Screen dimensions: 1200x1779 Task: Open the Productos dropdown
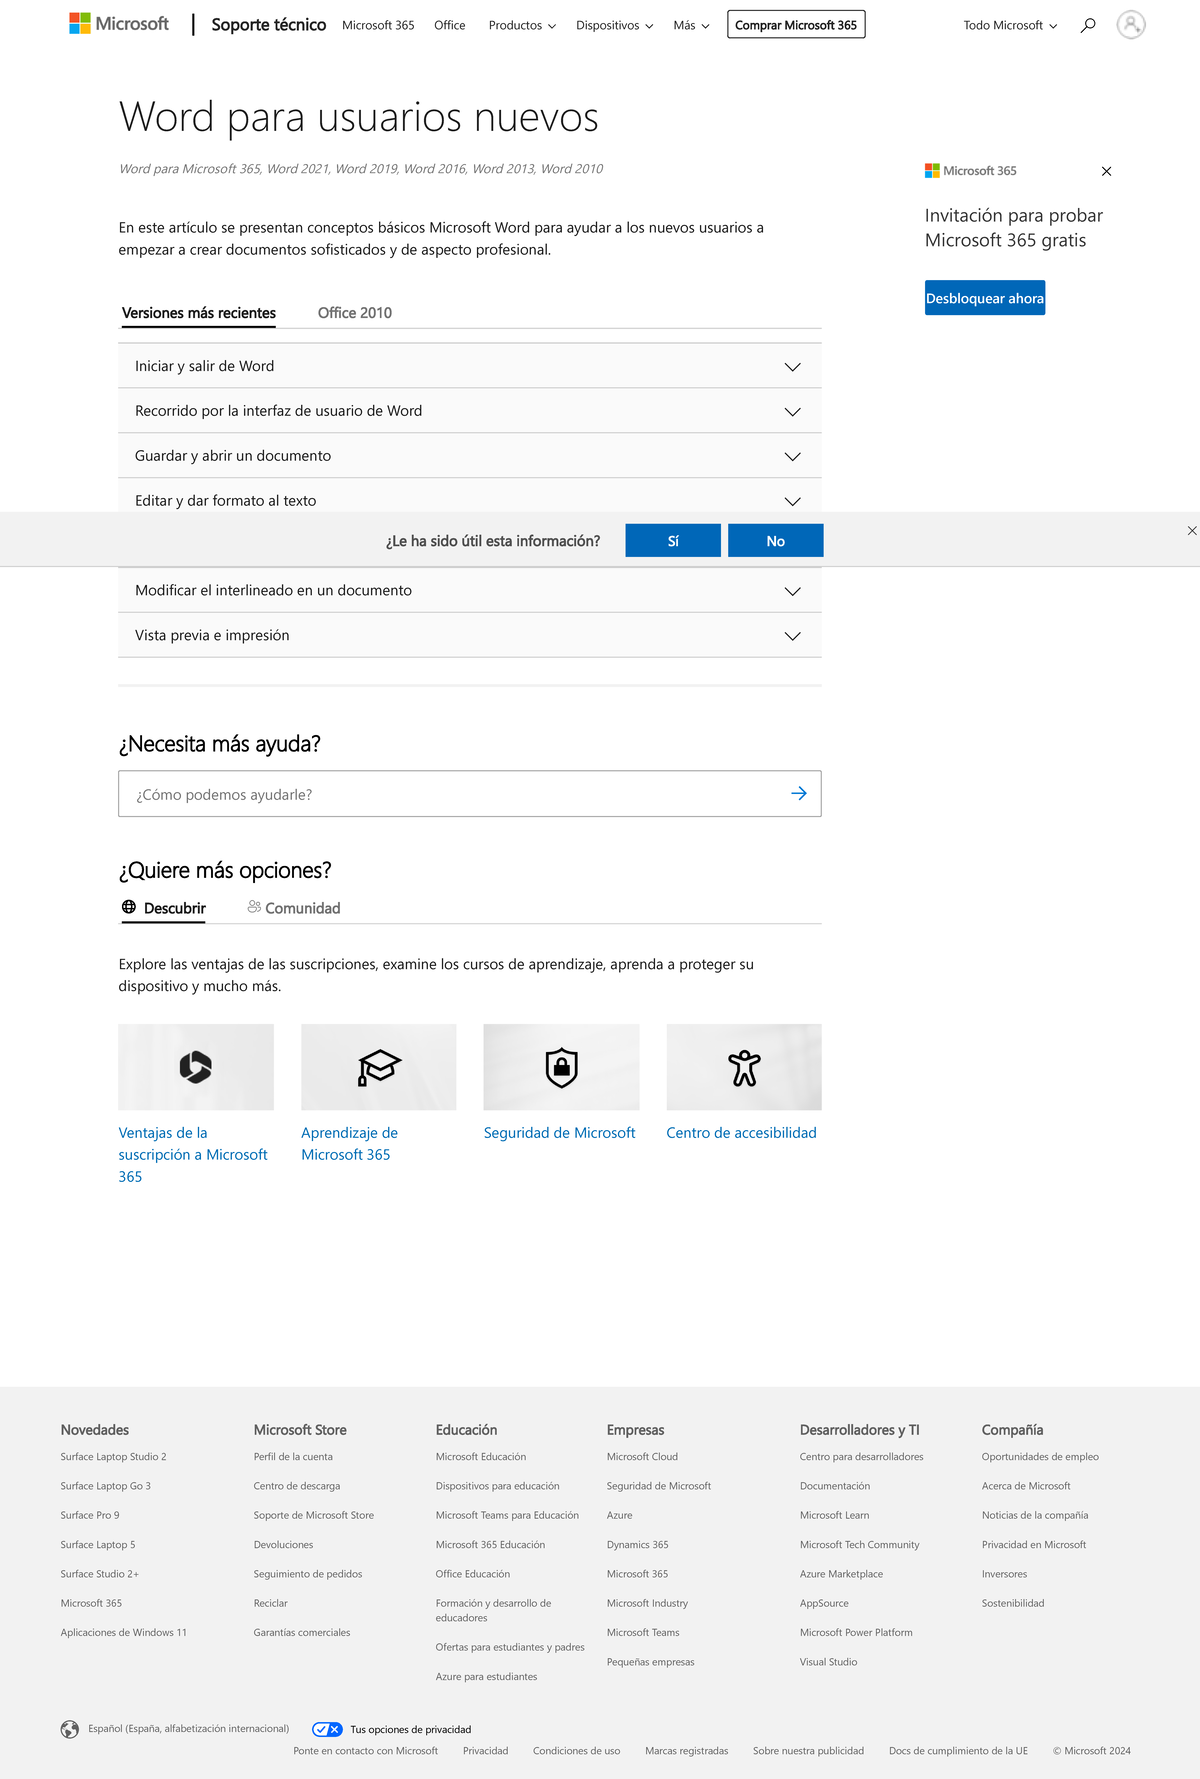521,25
